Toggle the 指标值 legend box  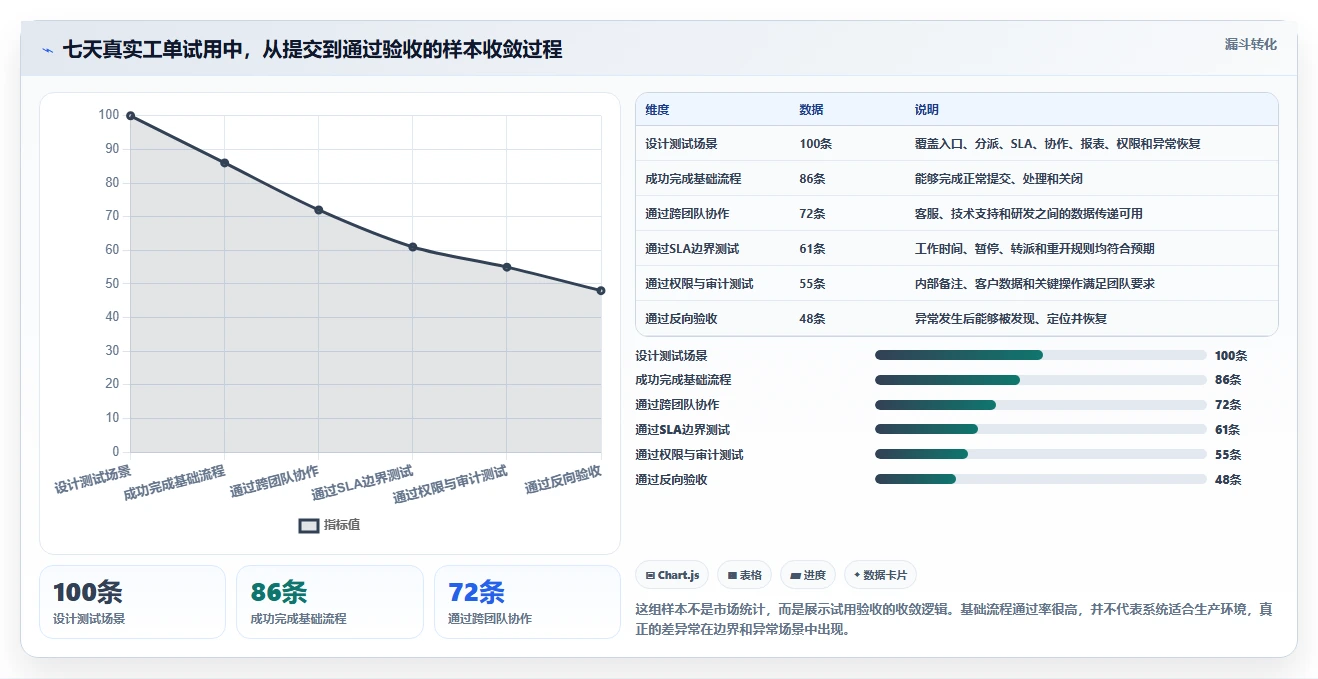[309, 525]
